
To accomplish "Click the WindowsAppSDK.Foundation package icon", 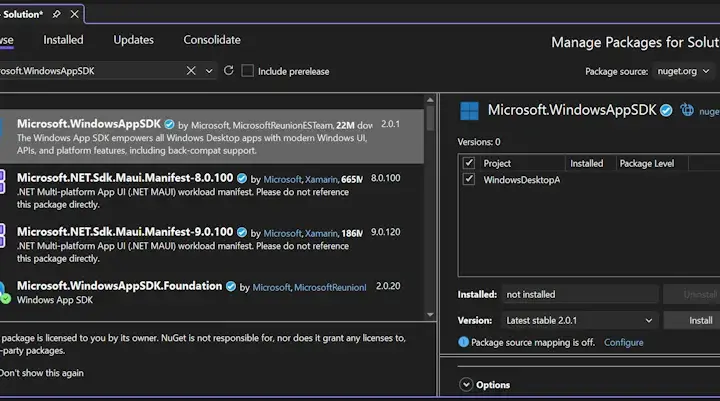I will 5,293.
